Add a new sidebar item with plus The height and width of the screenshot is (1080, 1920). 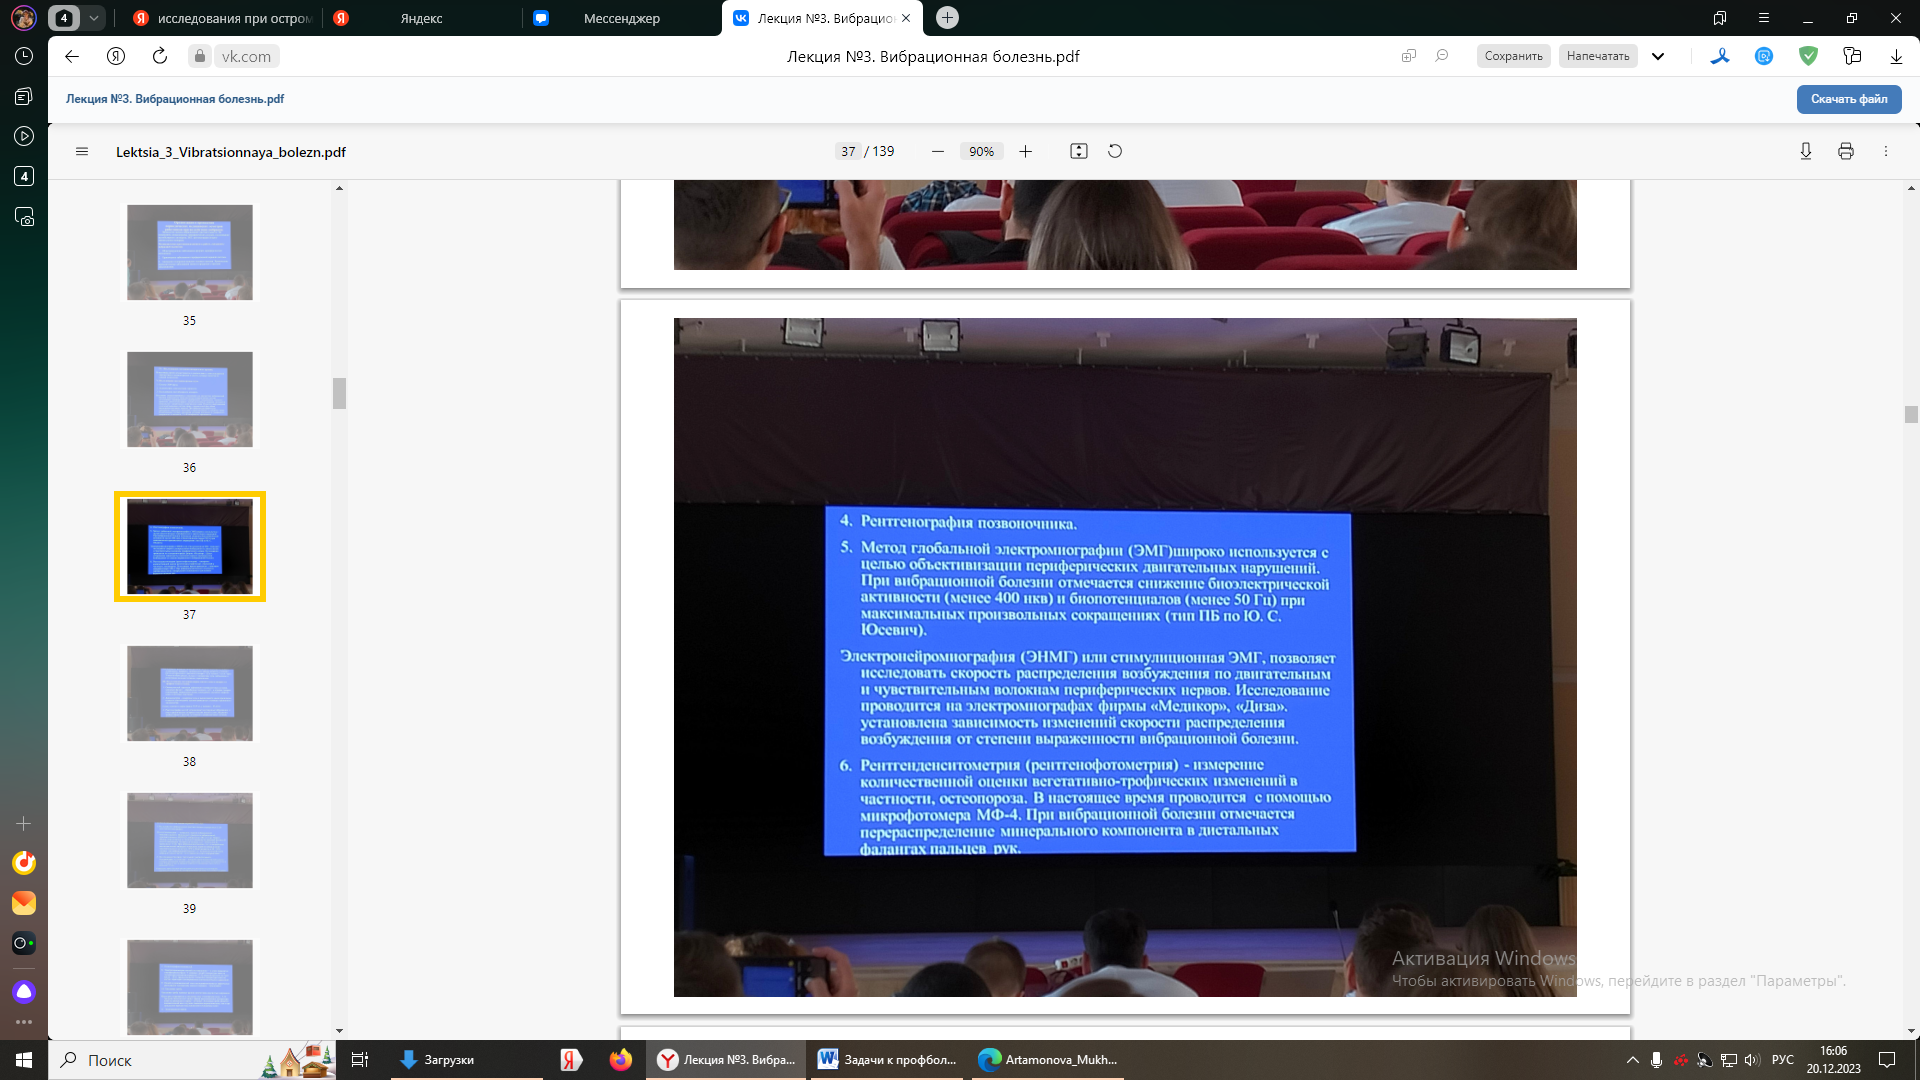pyautogui.click(x=24, y=824)
